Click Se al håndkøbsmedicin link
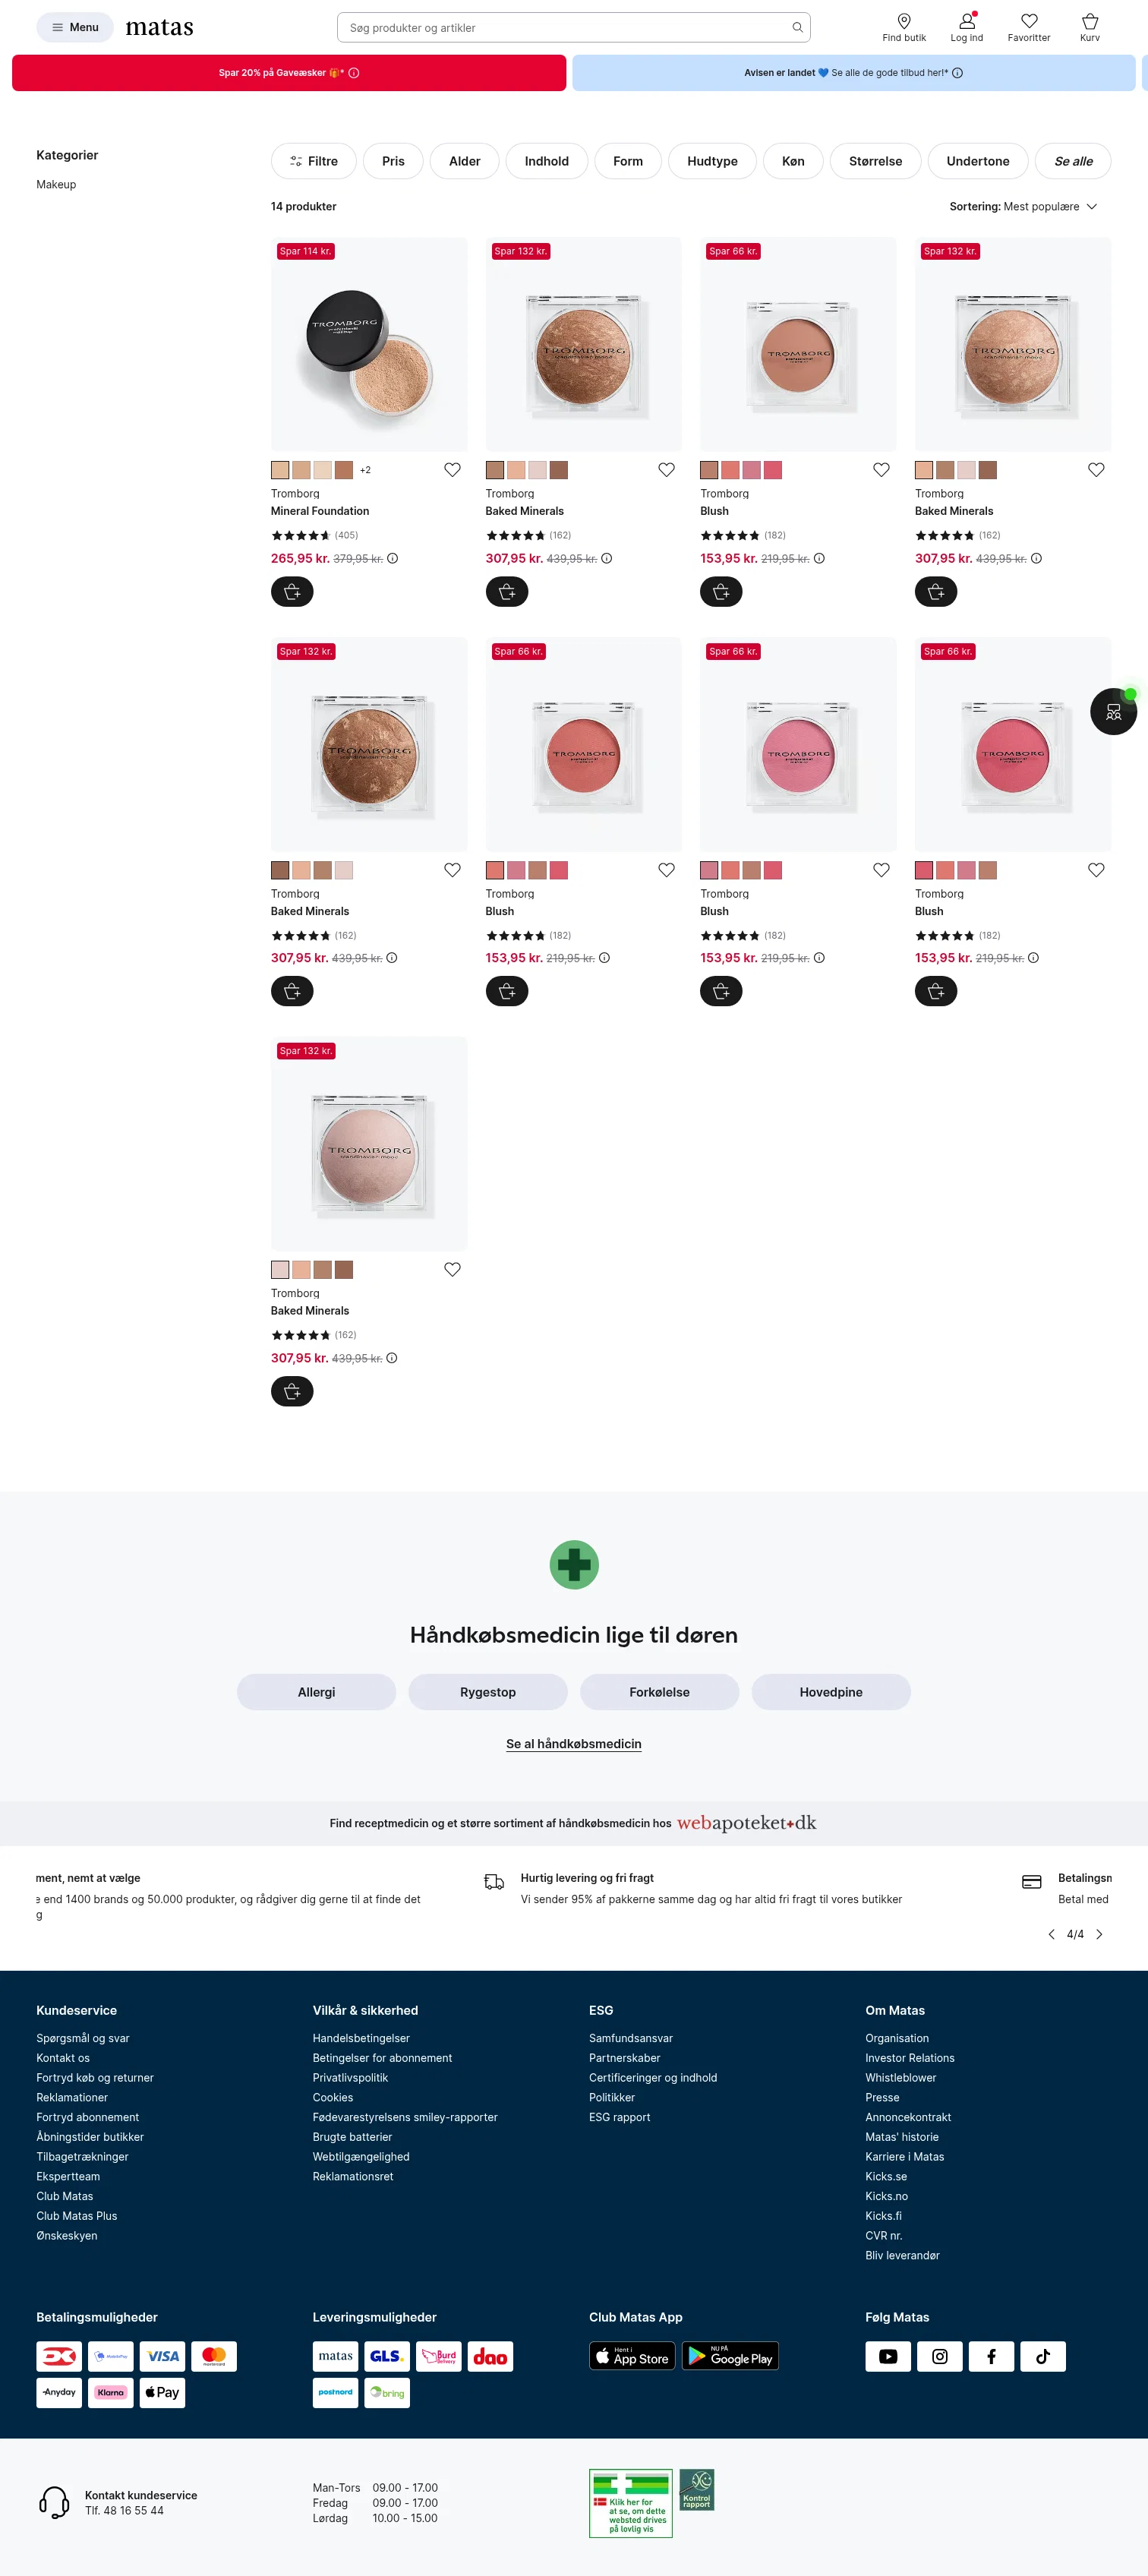Viewport: 1148px width, 2576px height. click(x=573, y=1743)
